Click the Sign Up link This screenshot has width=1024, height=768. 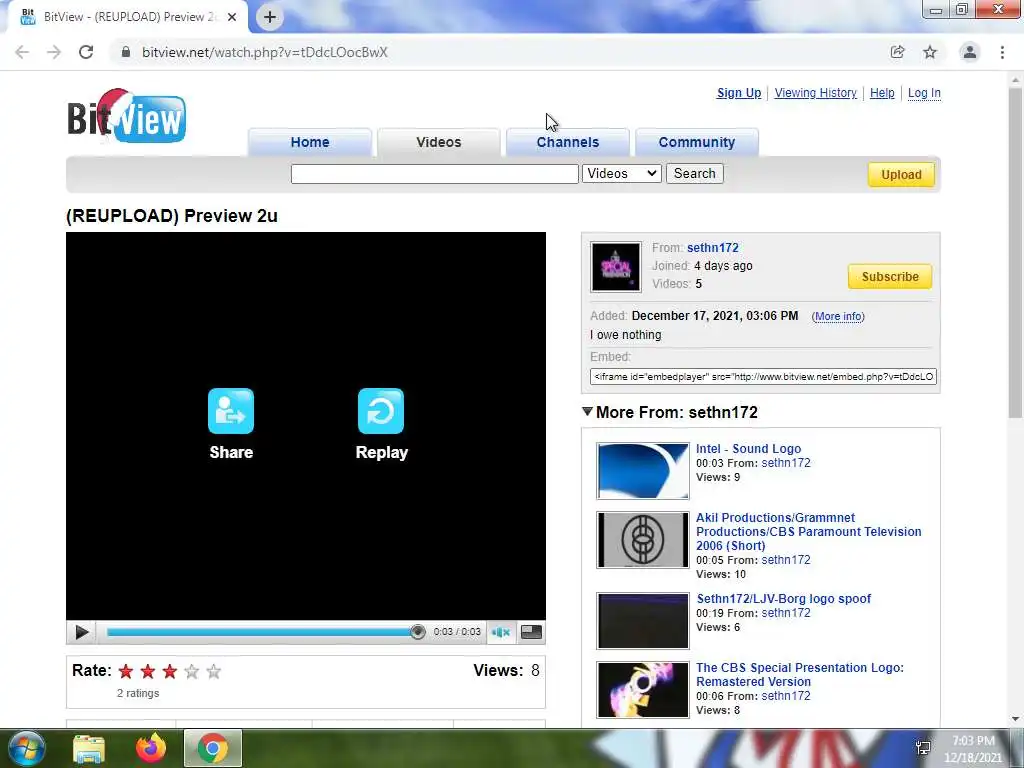coord(739,93)
